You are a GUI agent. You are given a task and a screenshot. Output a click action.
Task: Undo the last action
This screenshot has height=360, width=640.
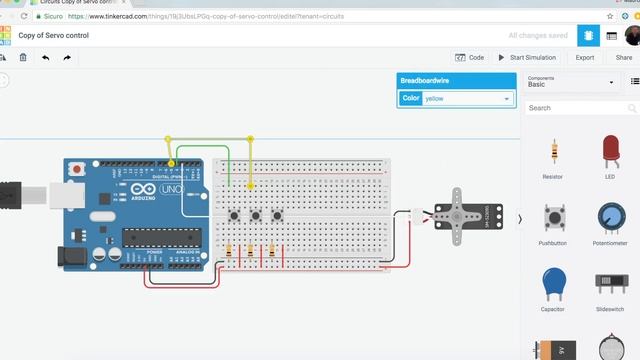(46, 58)
